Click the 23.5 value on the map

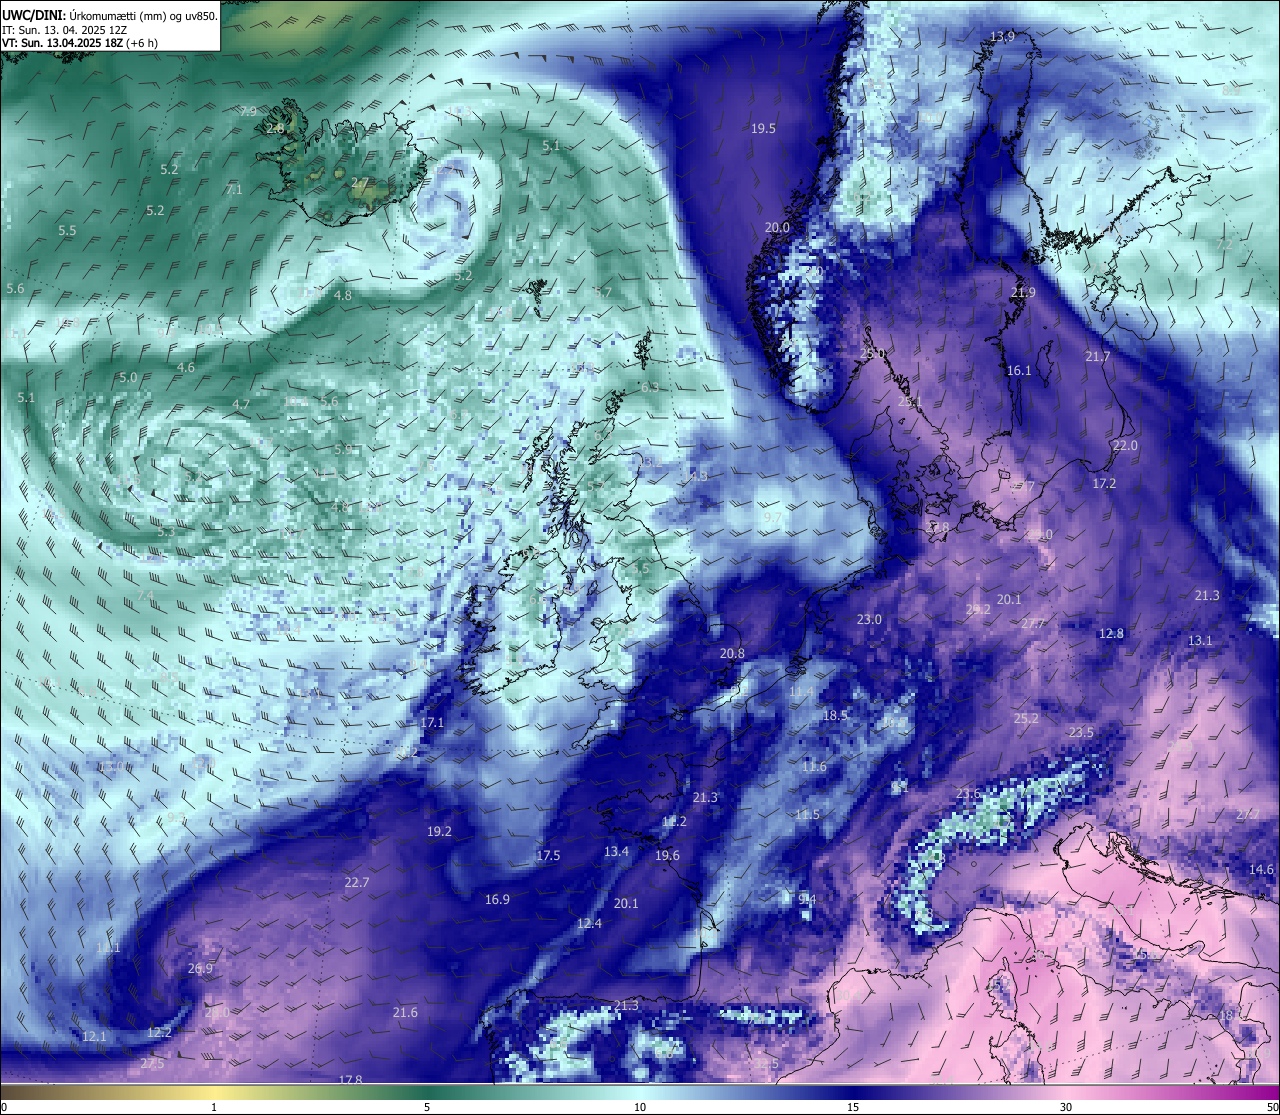(x=1081, y=732)
